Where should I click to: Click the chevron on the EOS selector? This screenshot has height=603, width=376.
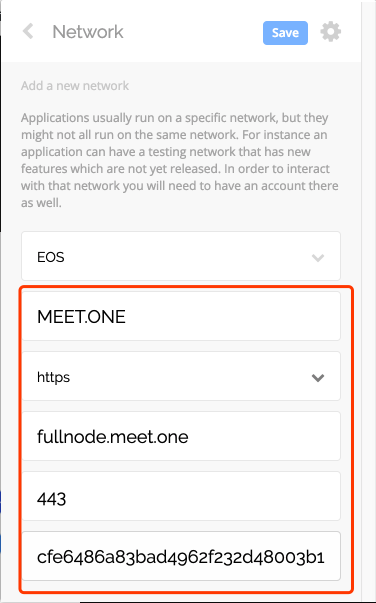pyautogui.click(x=318, y=257)
